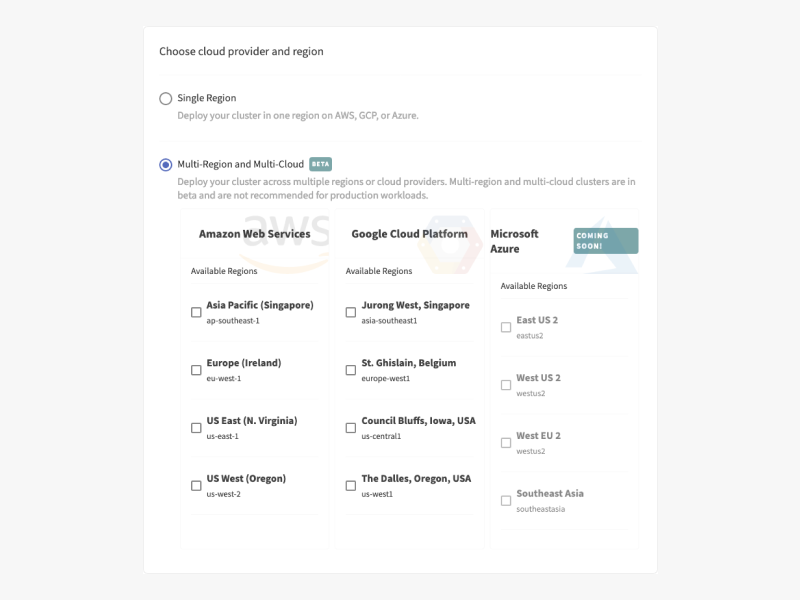Click the Coming Soon badge on Azure
The height and width of the screenshot is (600, 800).
click(606, 241)
